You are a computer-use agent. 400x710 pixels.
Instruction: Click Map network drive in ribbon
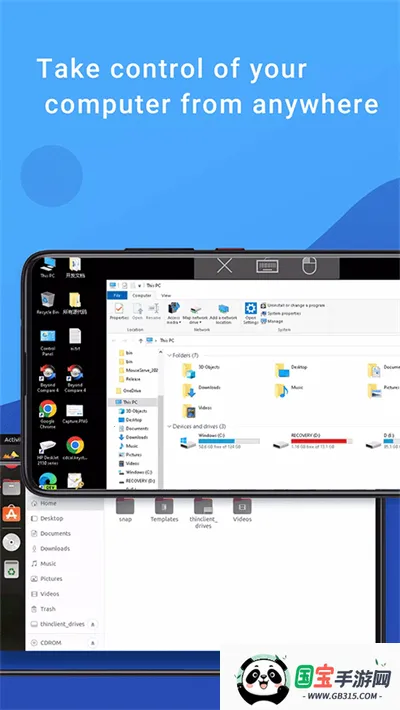(x=195, y=314)
